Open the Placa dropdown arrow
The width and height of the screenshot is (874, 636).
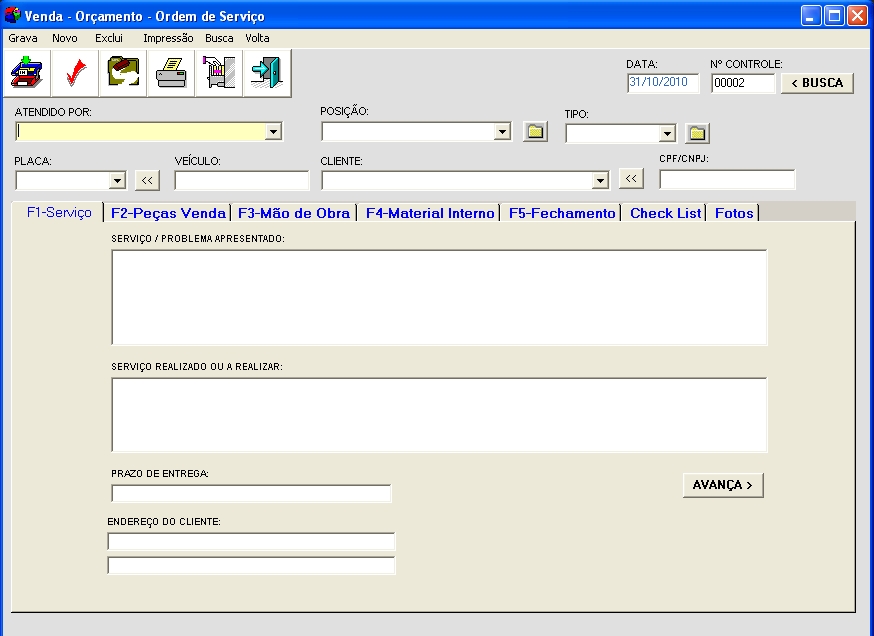point(117,181)
